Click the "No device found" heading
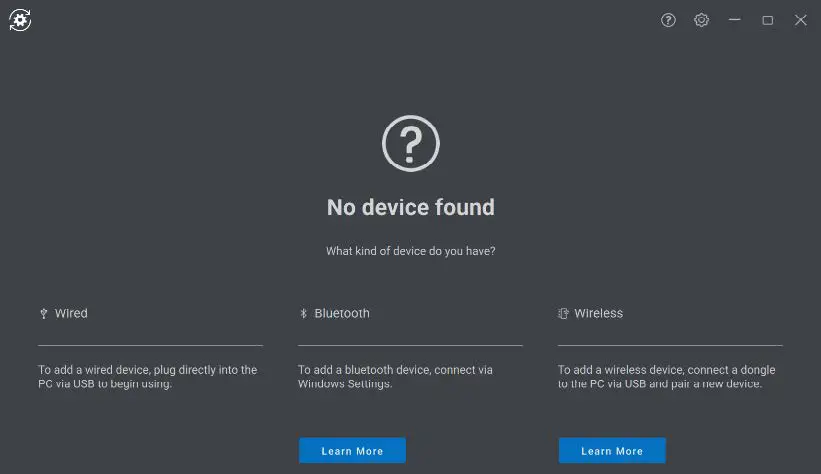The image size is (821, 474). coord(411,208)
